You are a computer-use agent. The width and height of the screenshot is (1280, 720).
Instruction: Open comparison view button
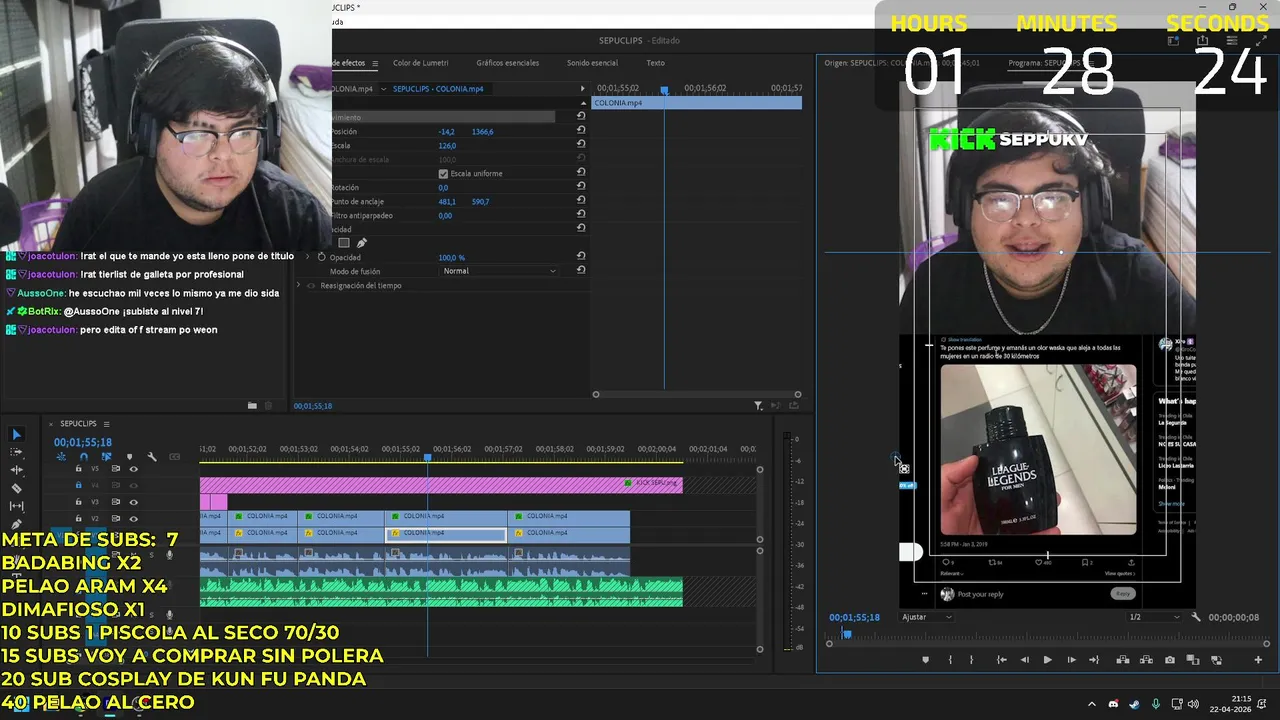point(1193,660)
